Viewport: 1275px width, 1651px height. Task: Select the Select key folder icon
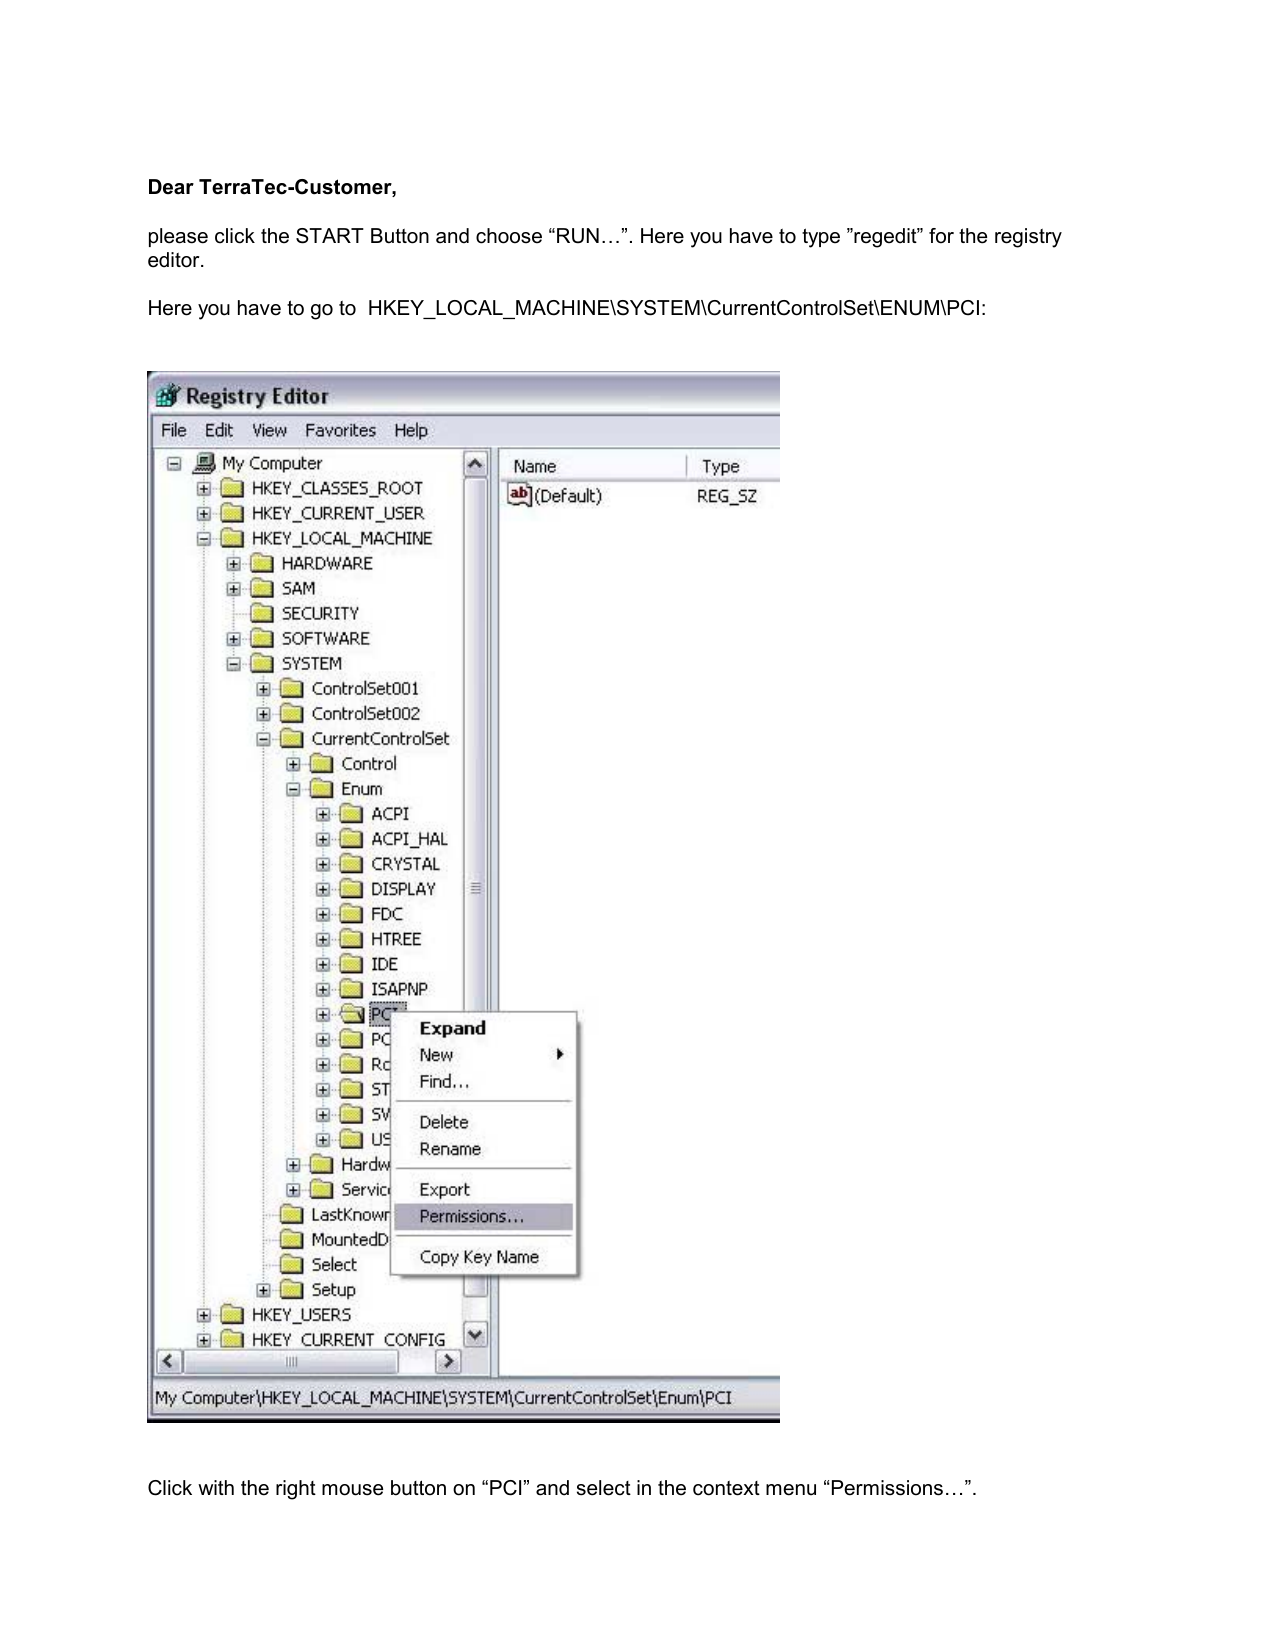(292, 1265)
